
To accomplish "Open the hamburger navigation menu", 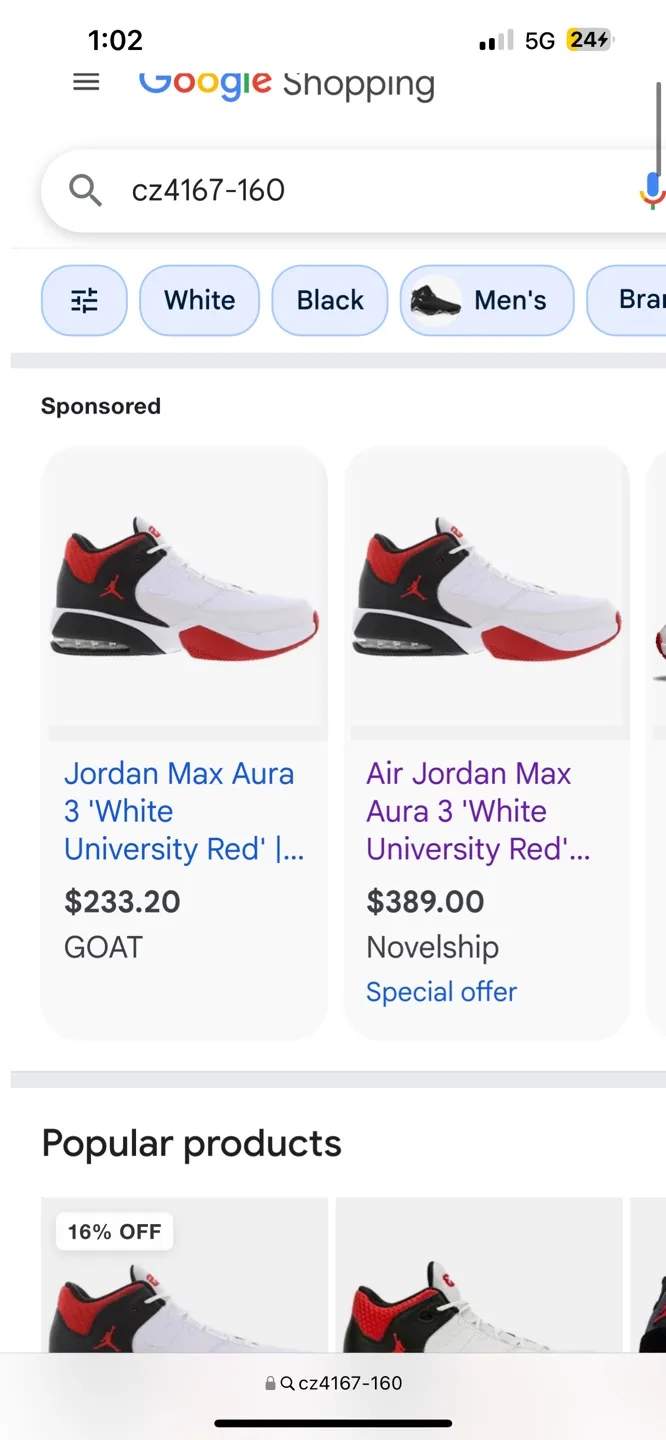I will [86, 82].
